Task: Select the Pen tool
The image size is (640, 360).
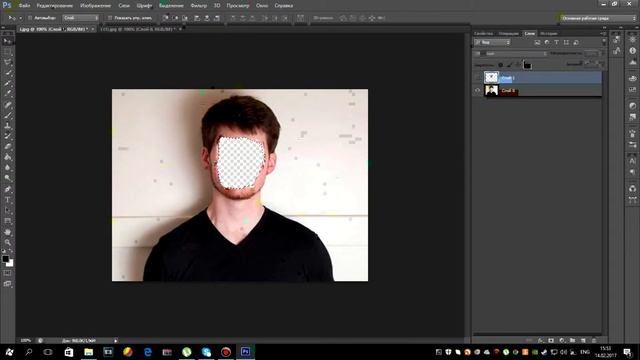Action: (7, 189)
